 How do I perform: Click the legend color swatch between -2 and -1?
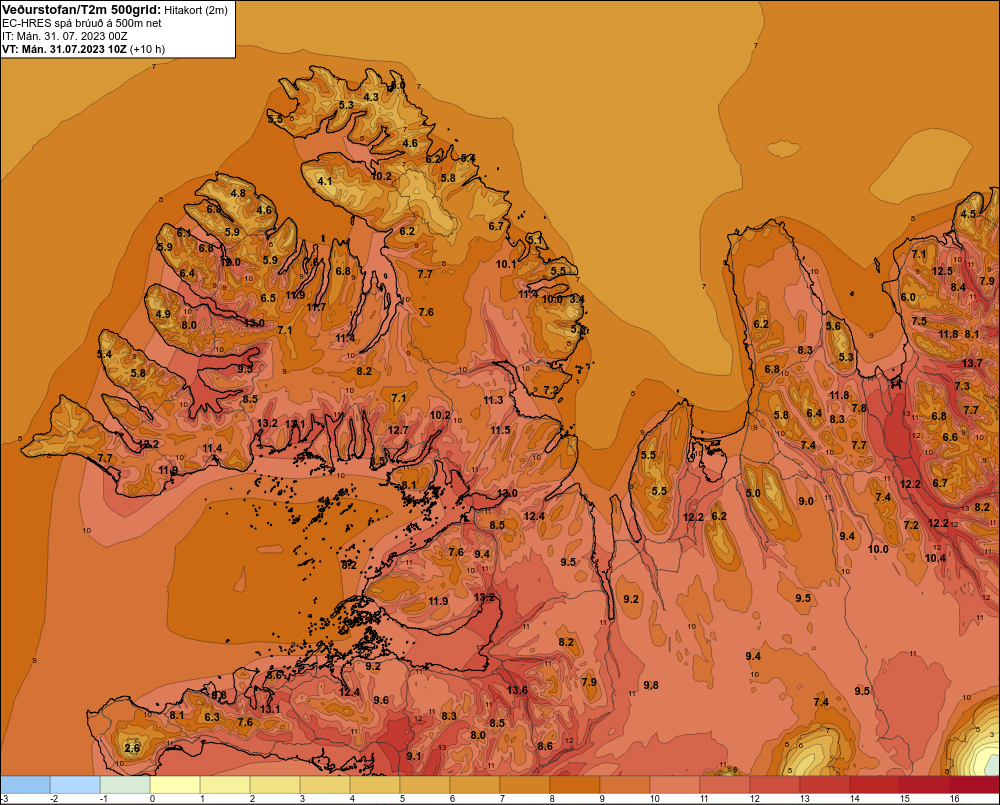[75, 785]
